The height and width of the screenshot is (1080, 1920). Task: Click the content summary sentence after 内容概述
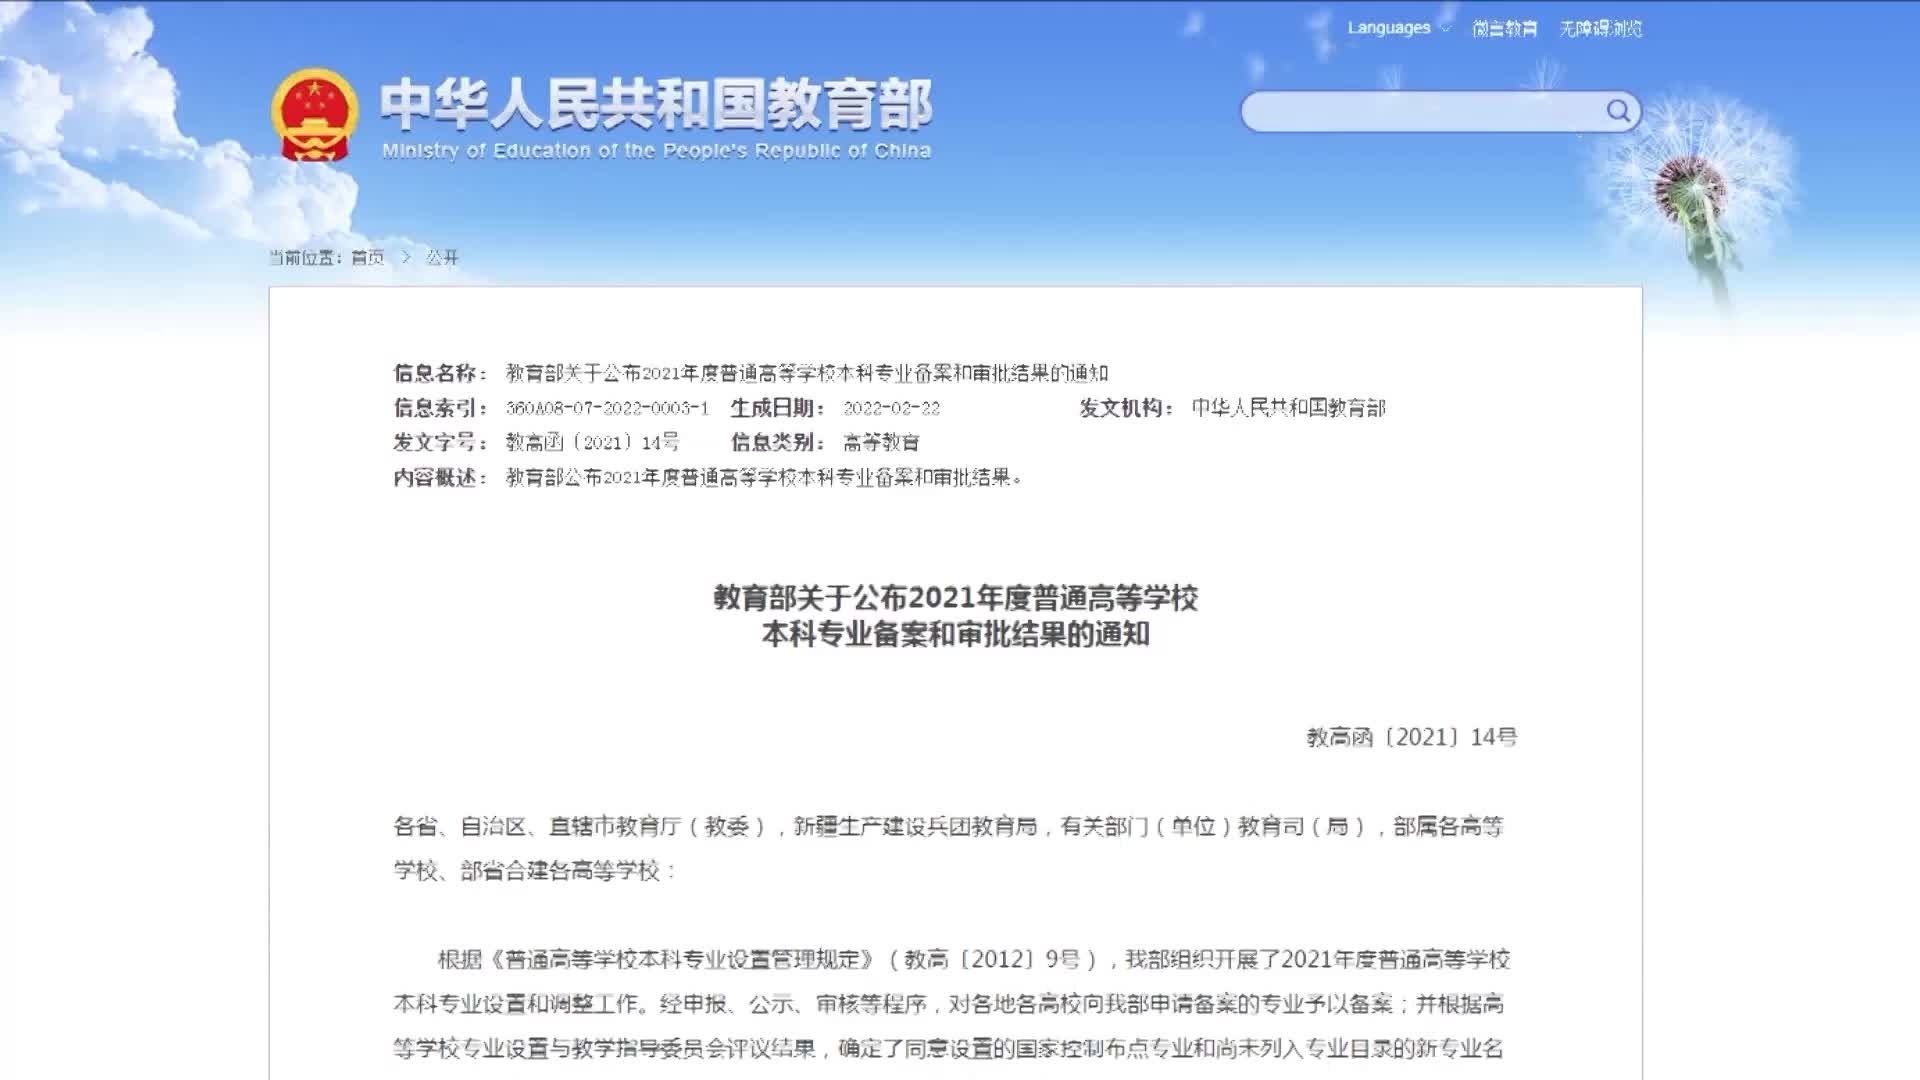764,477
